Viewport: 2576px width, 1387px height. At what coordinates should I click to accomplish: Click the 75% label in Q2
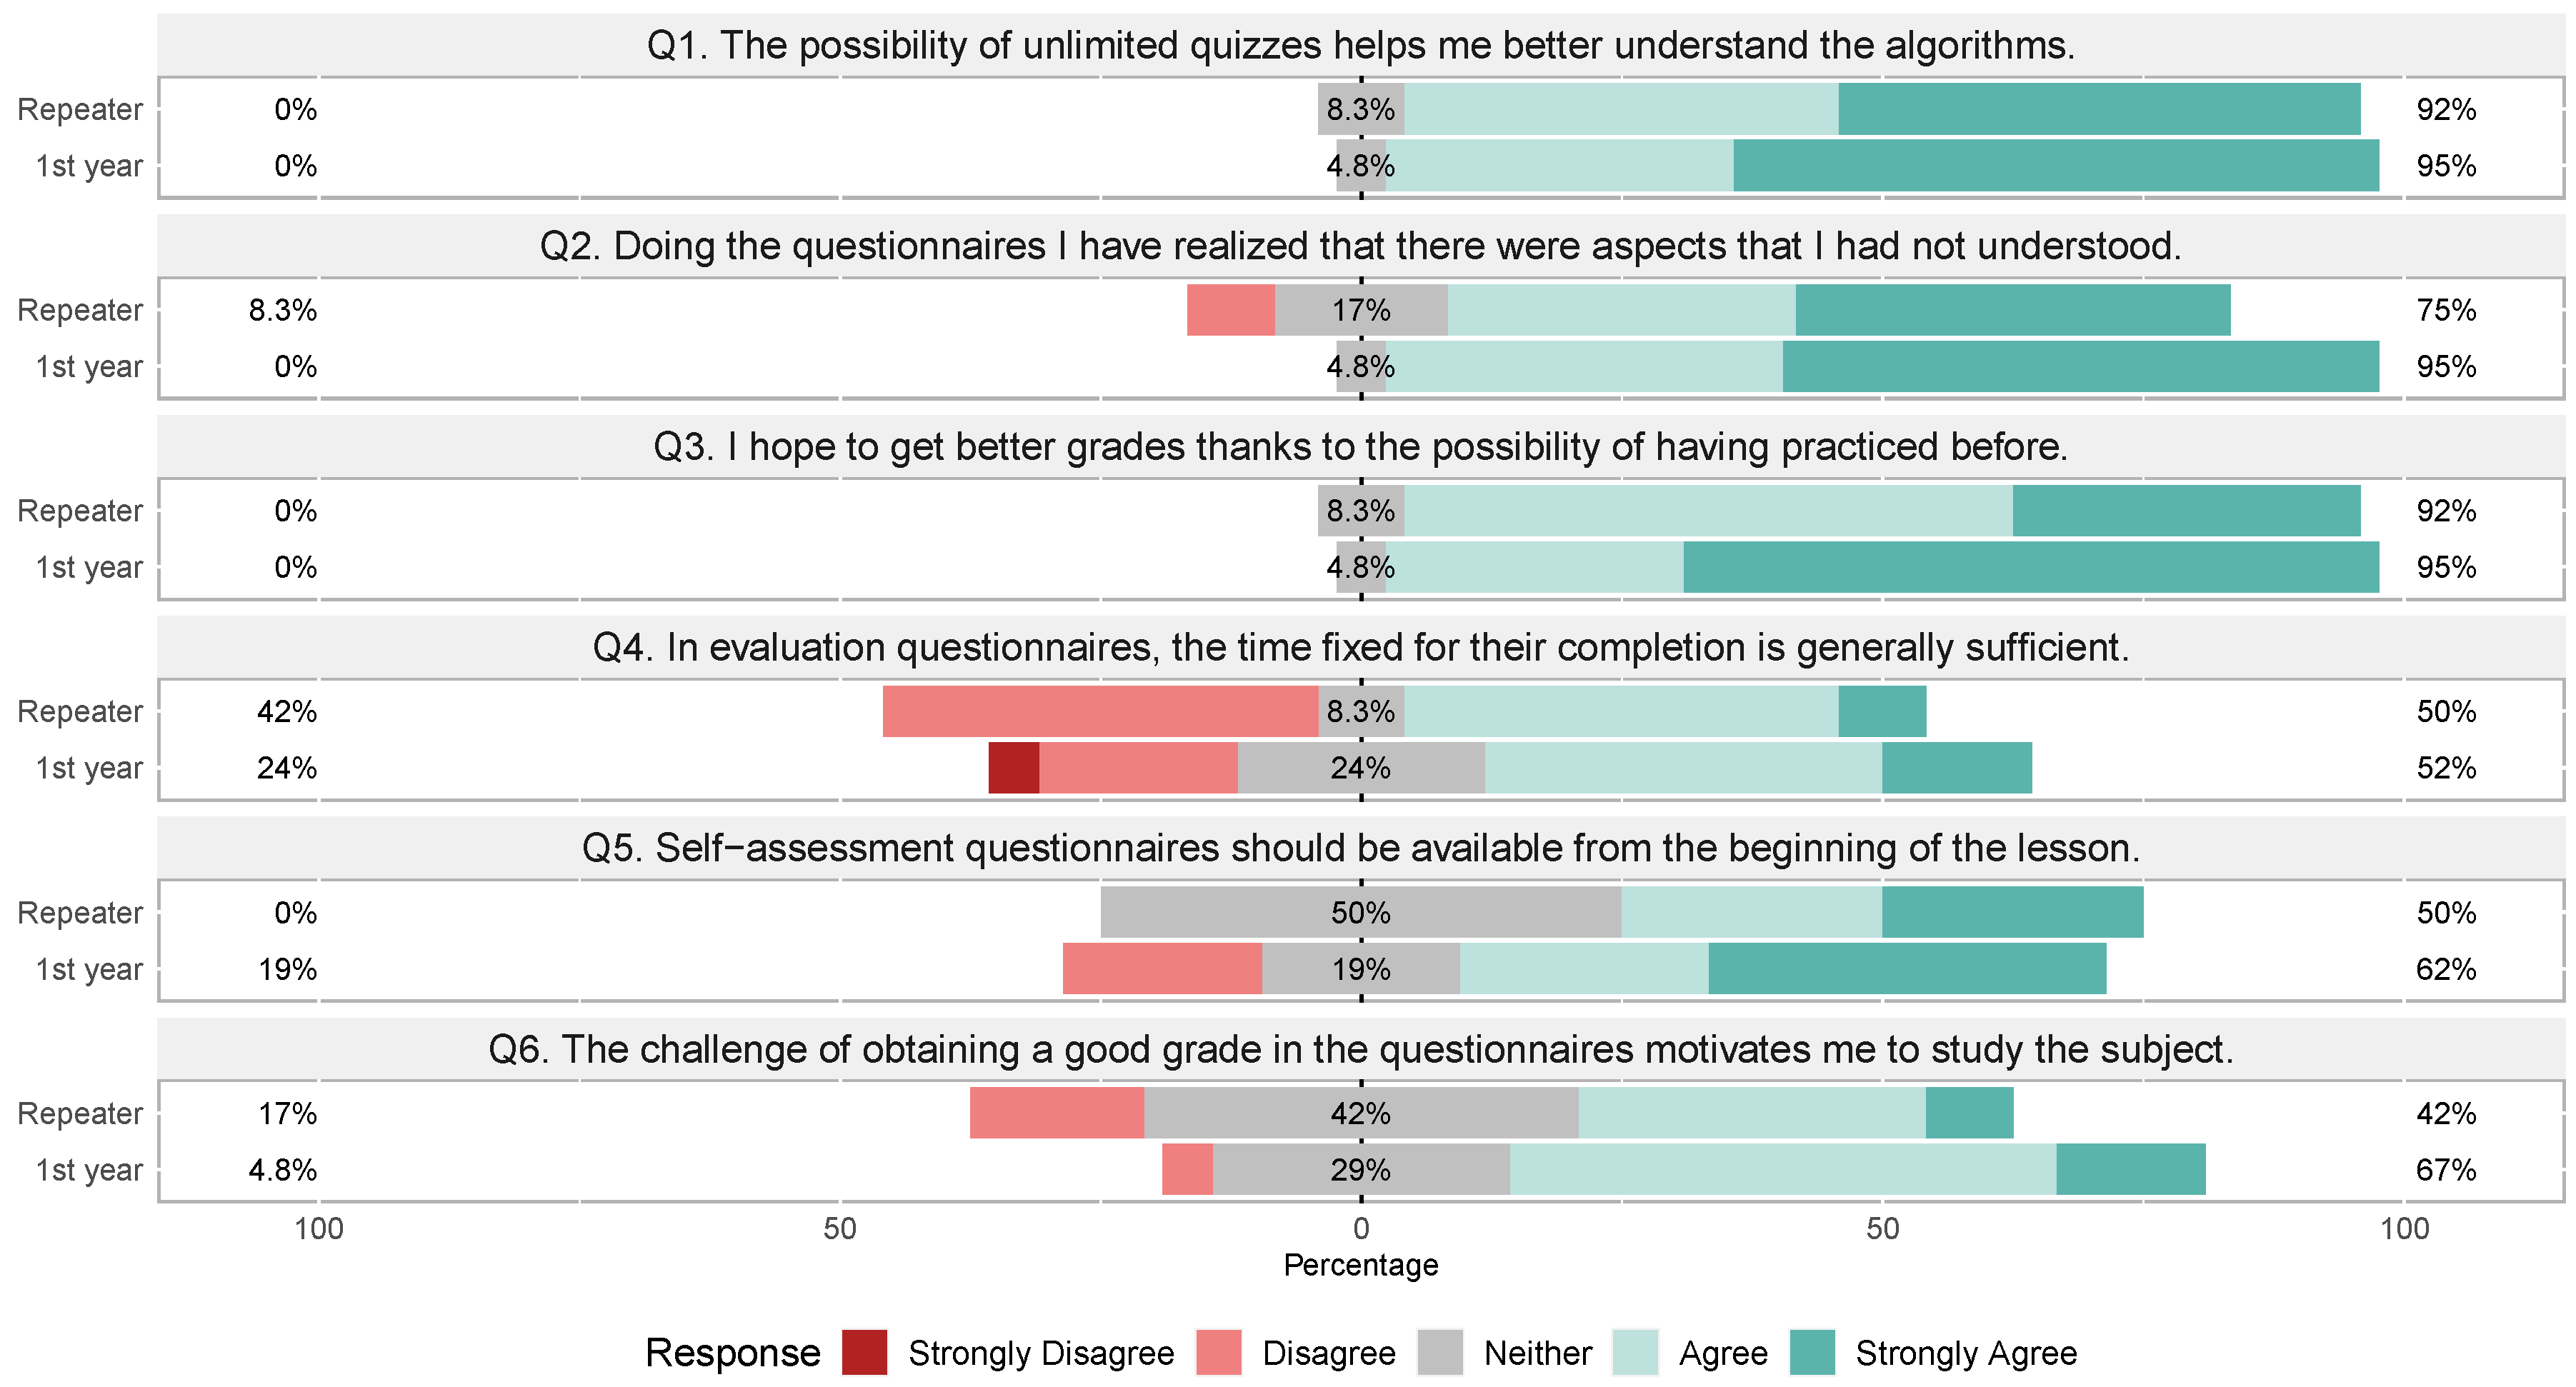(x=2446, y=310)
